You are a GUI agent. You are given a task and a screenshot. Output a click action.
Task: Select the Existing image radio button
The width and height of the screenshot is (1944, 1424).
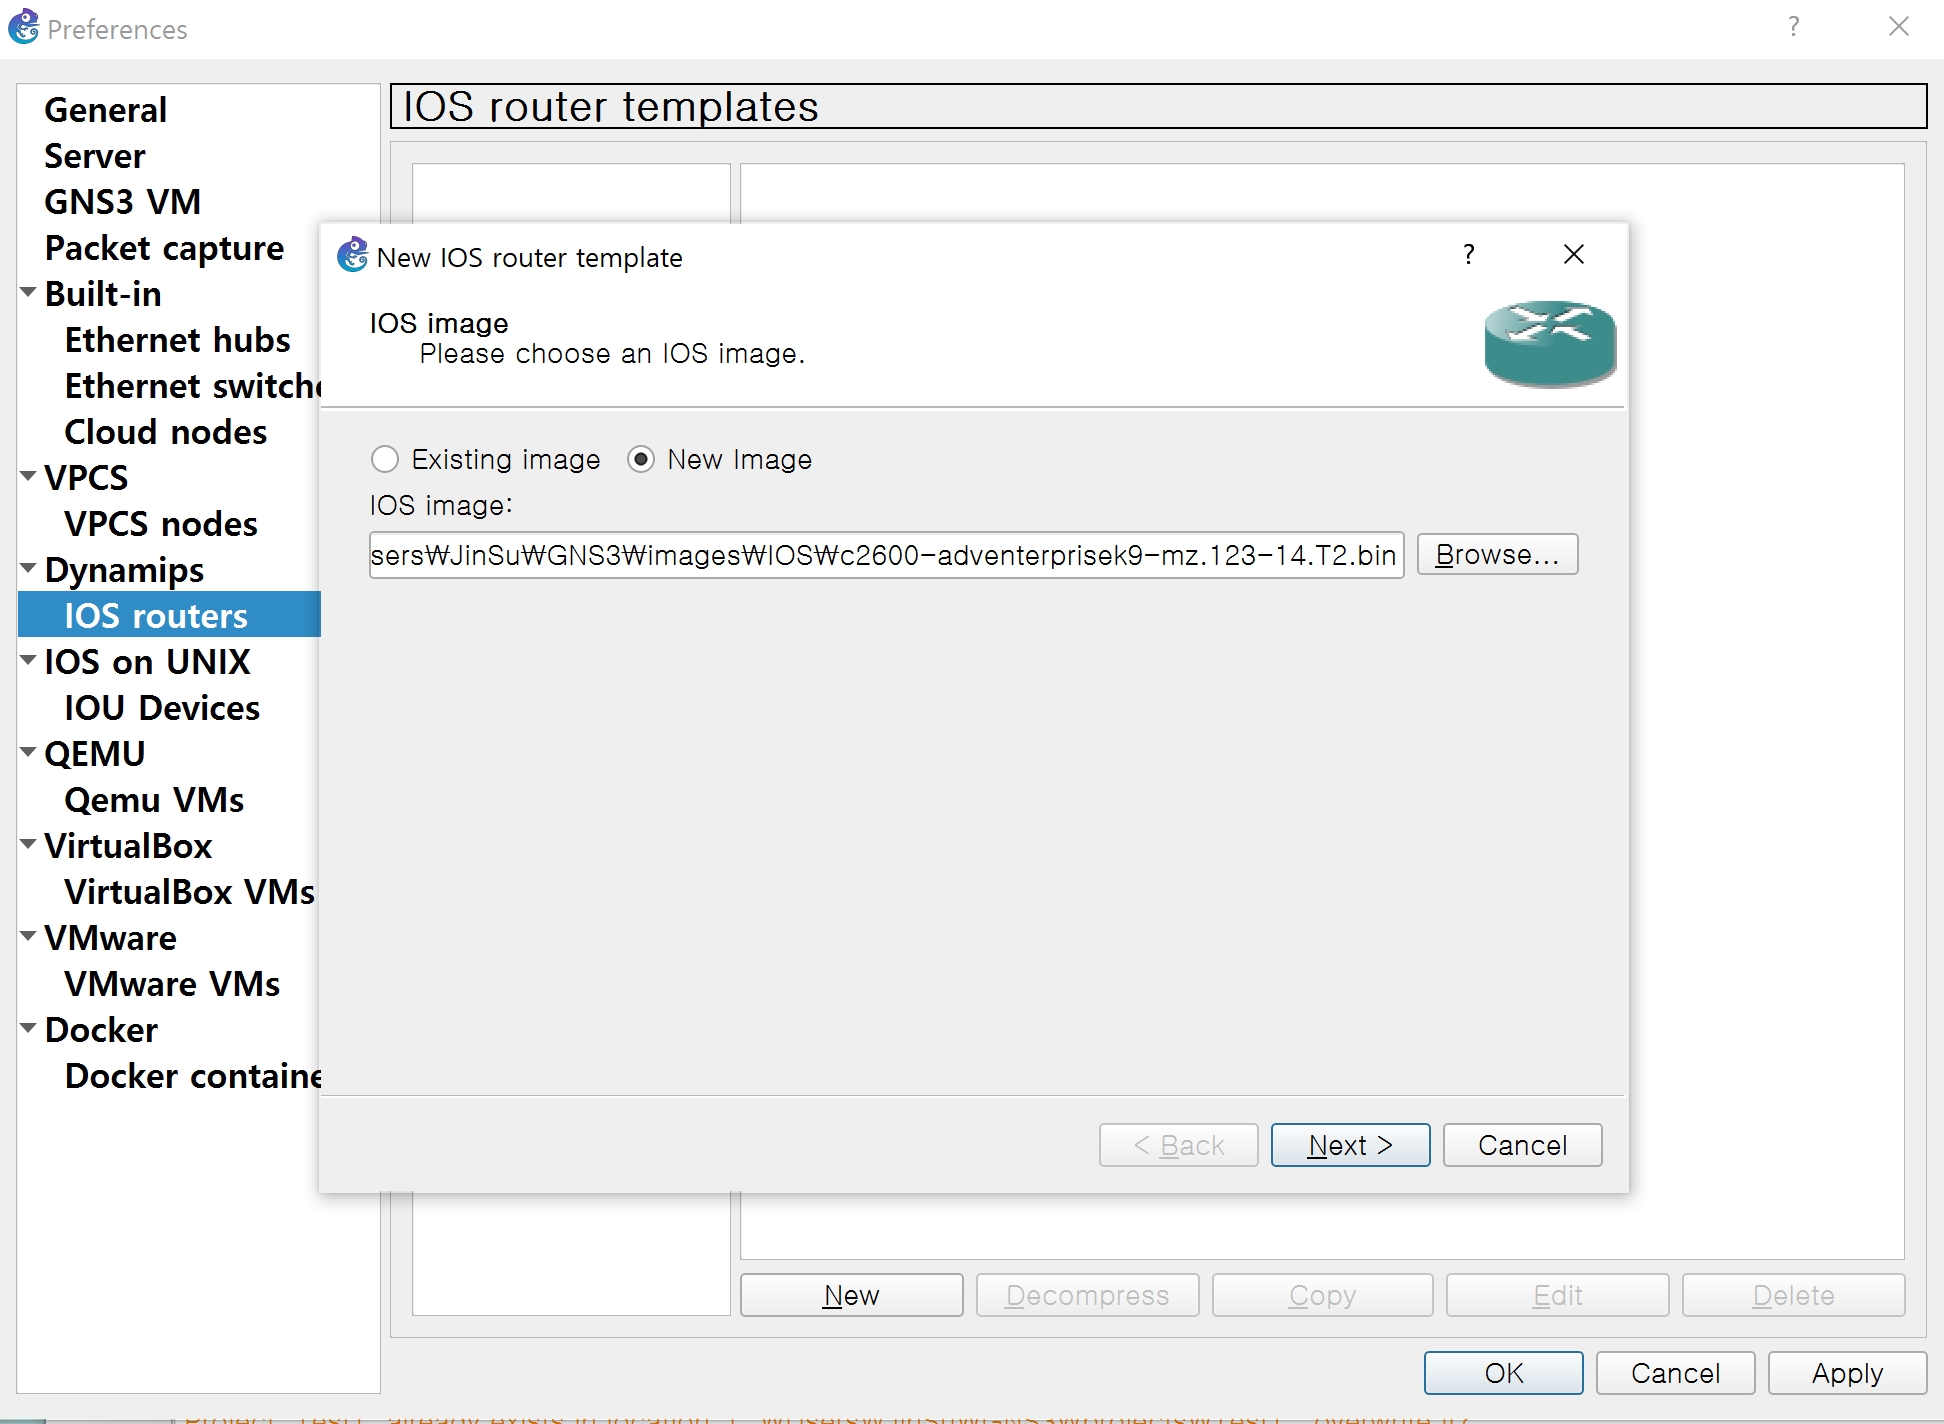click(385, 459)
